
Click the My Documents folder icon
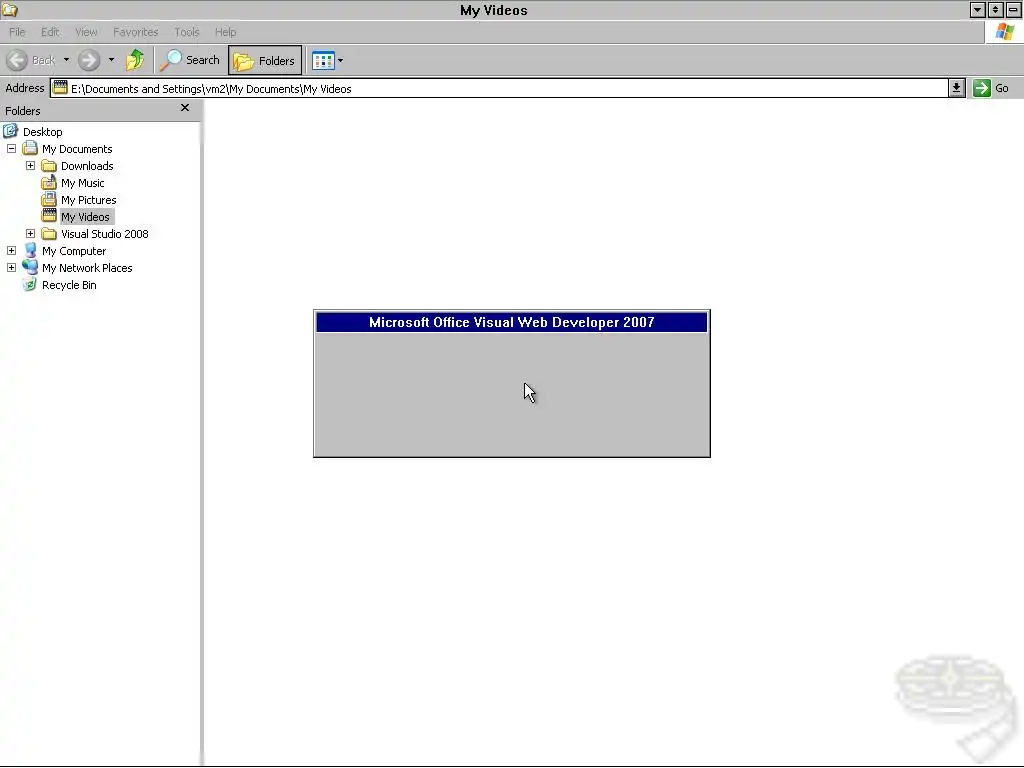pyautogui.click(x=30, y=148)
